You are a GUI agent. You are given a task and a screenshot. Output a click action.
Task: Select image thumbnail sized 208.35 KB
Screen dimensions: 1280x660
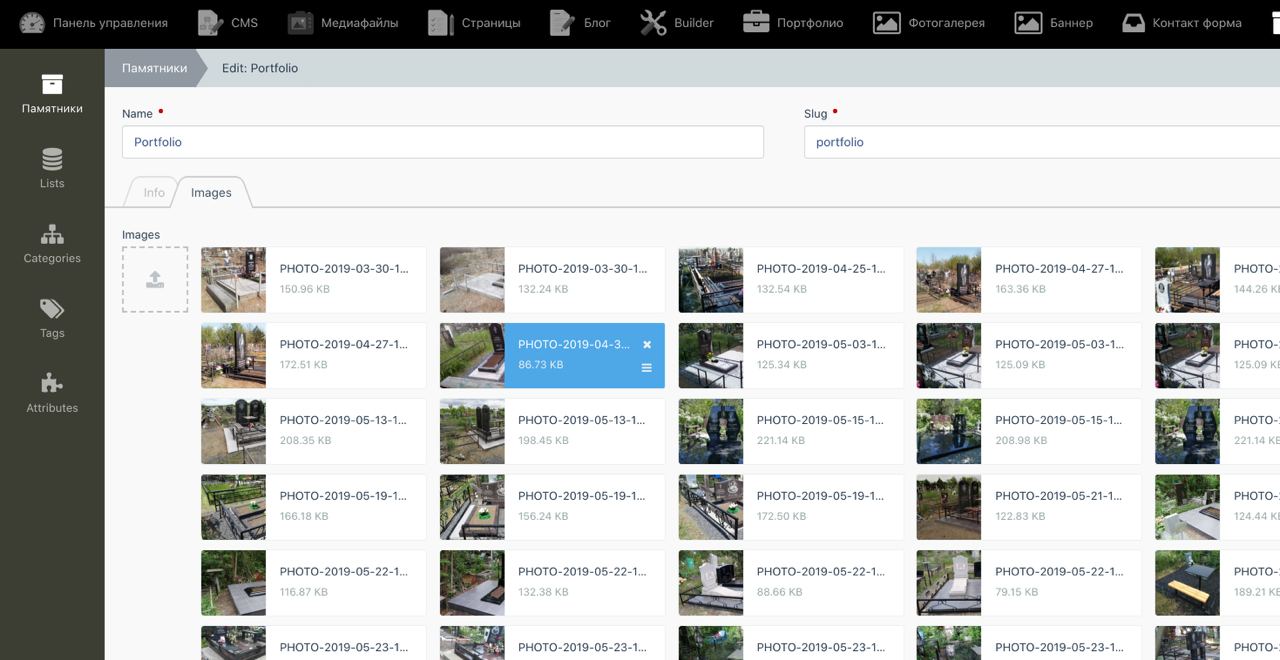click(x=233, y=432)
